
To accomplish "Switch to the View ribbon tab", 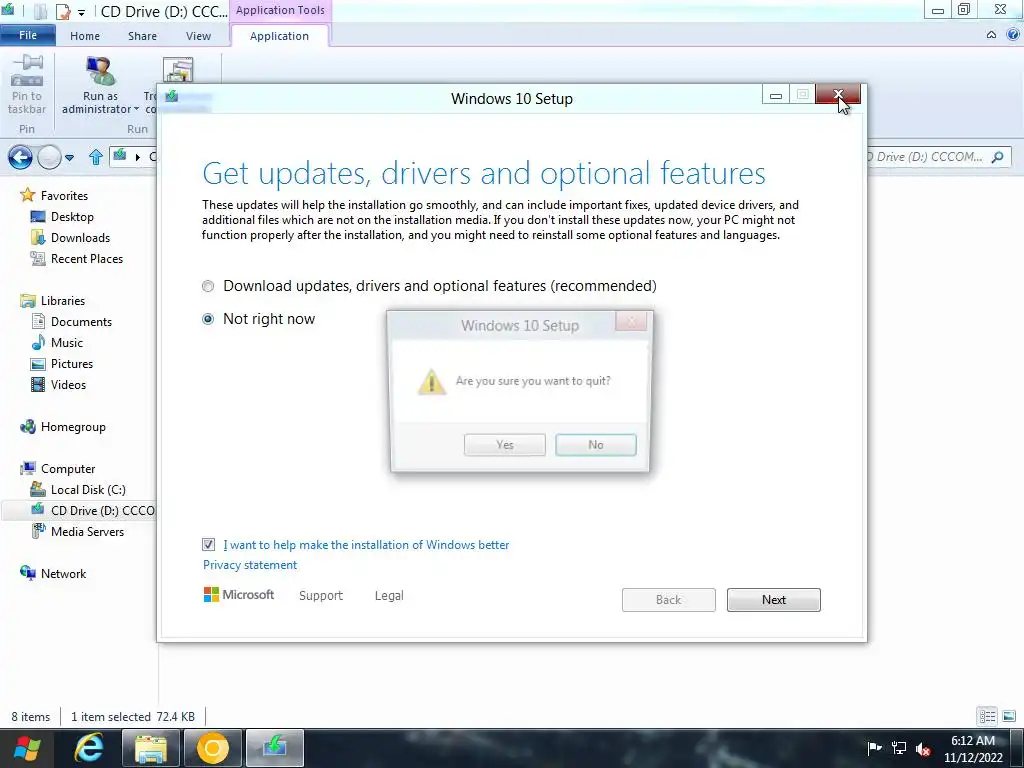I will click(x=198, y=36).
